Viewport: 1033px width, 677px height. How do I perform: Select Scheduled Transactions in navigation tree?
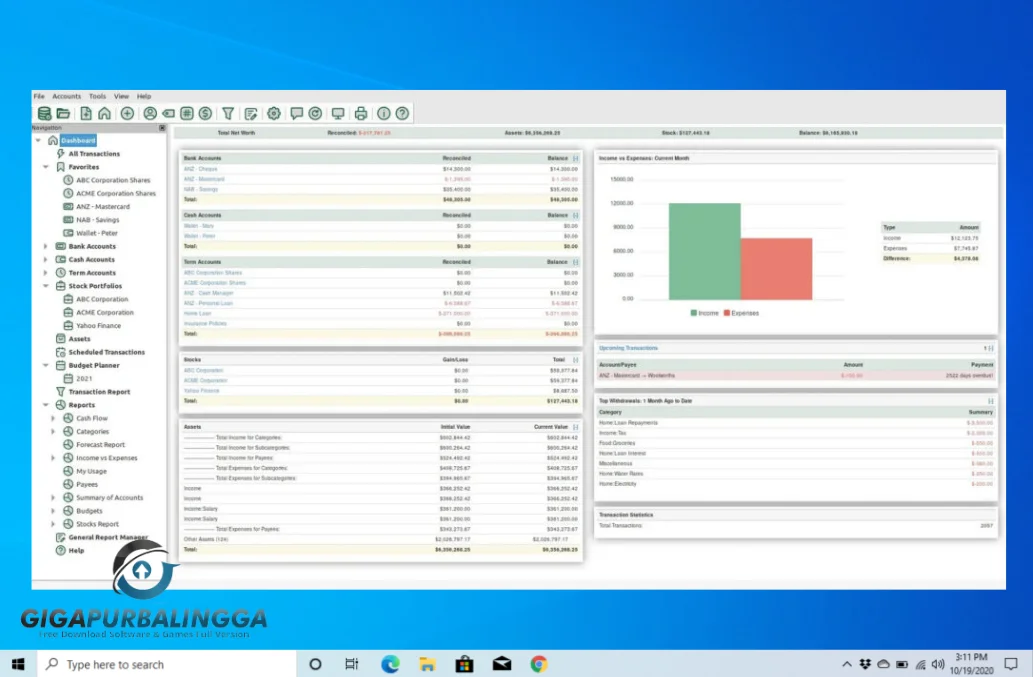click(x=106, y=352)
